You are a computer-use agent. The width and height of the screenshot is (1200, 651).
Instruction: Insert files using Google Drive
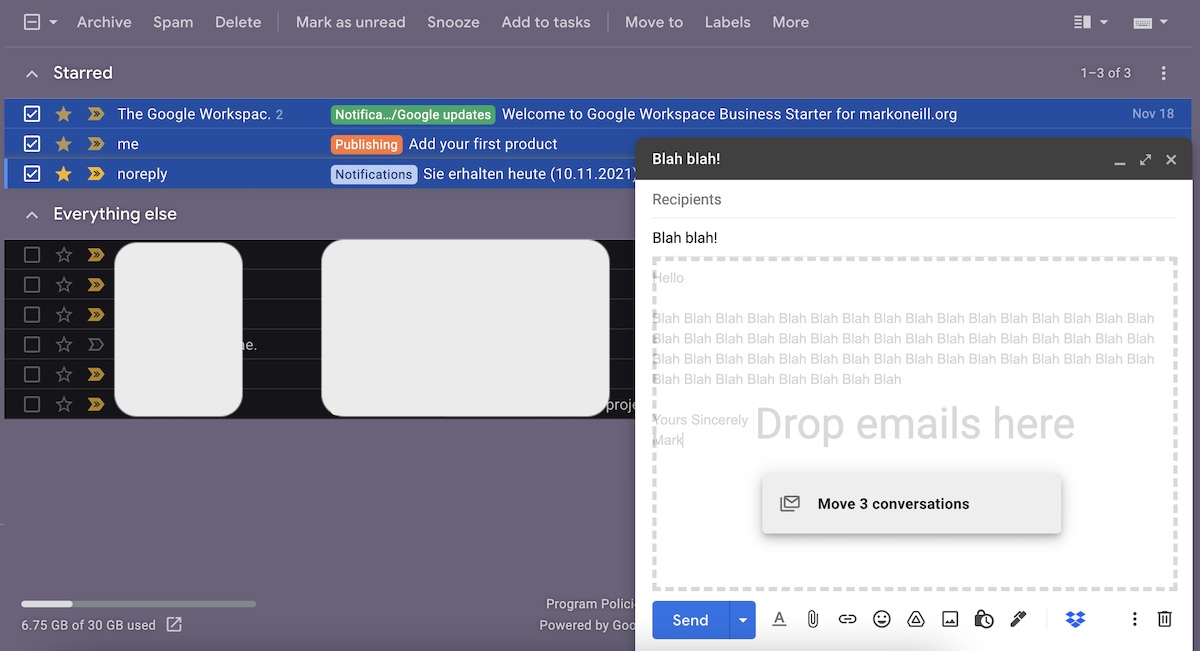pos(915,620)
